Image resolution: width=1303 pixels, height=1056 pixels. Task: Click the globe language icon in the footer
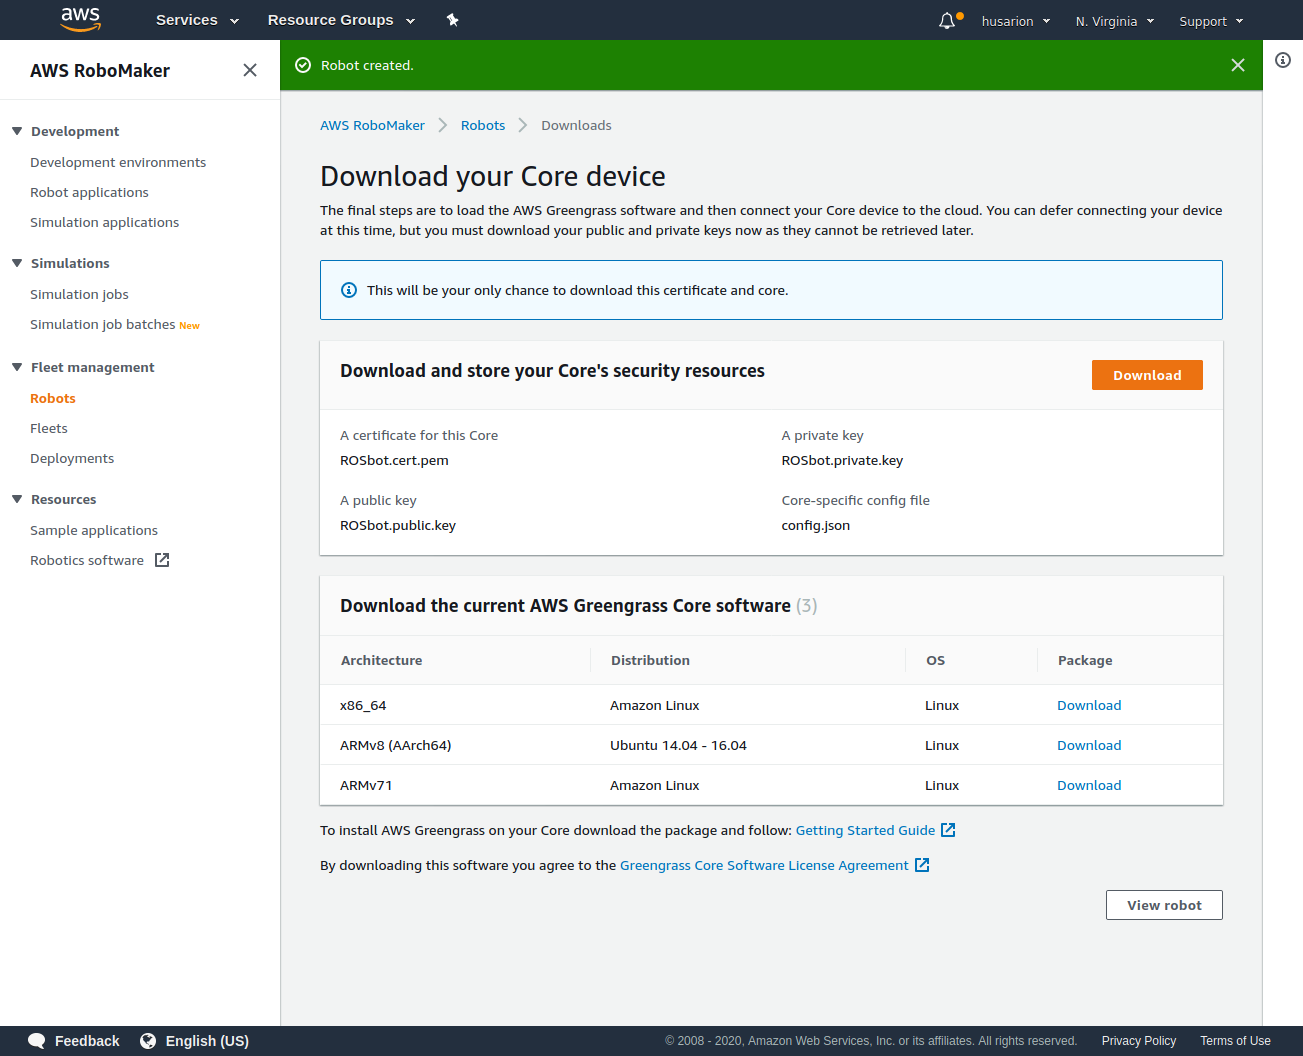(148, 1041)
